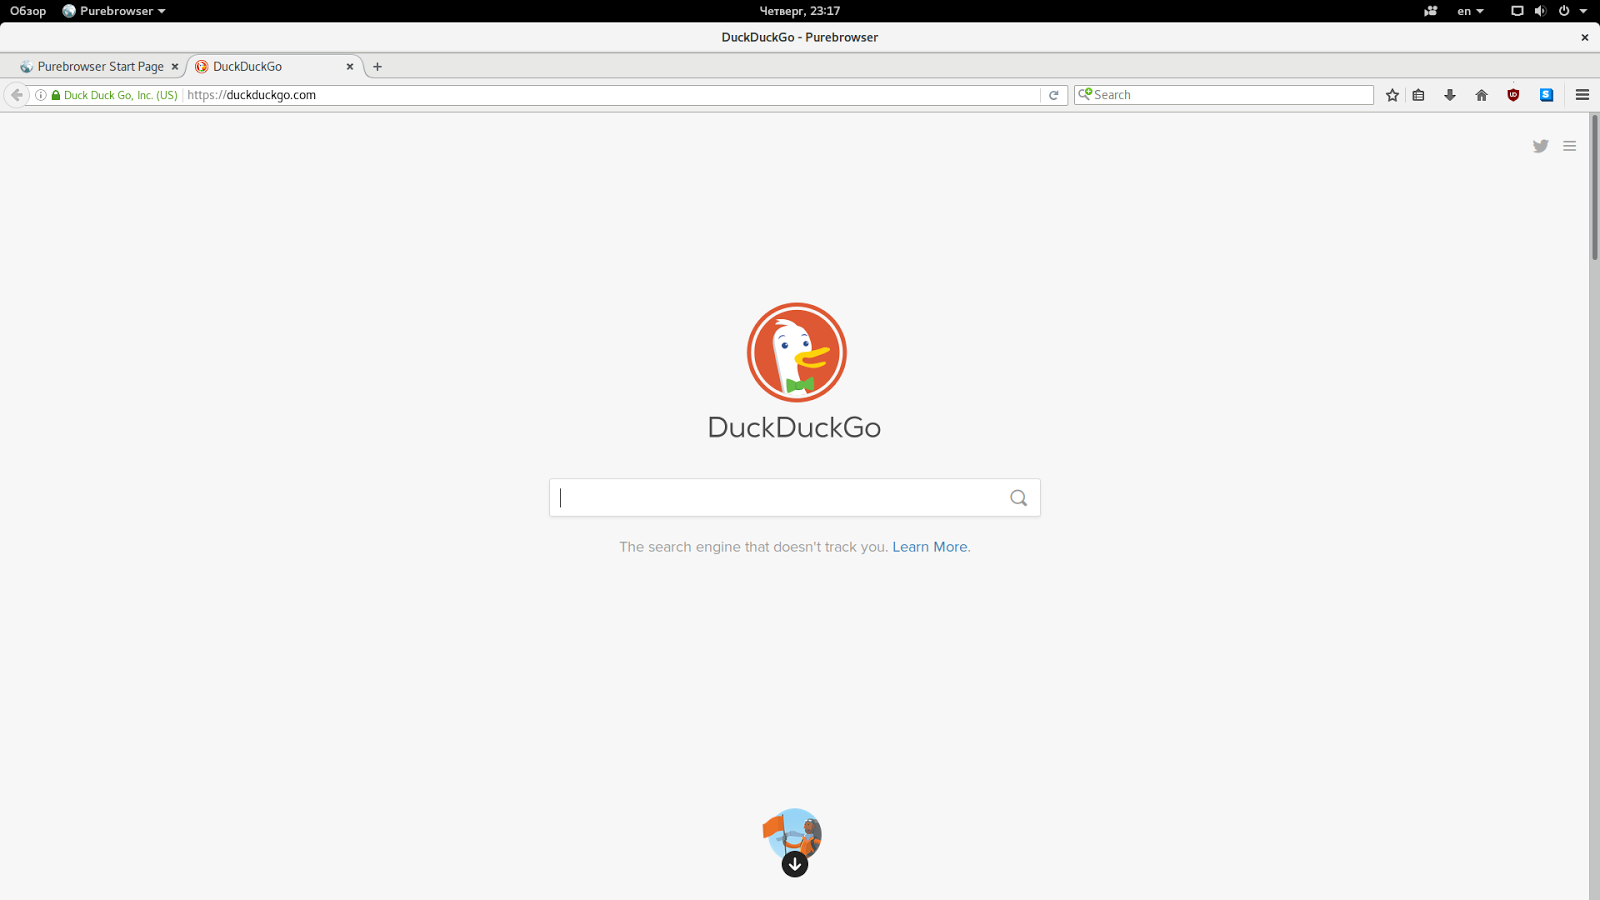Open the Обзор activities overview
Viewport: 1600px width, 900px height.
click(x=28, y=11)
